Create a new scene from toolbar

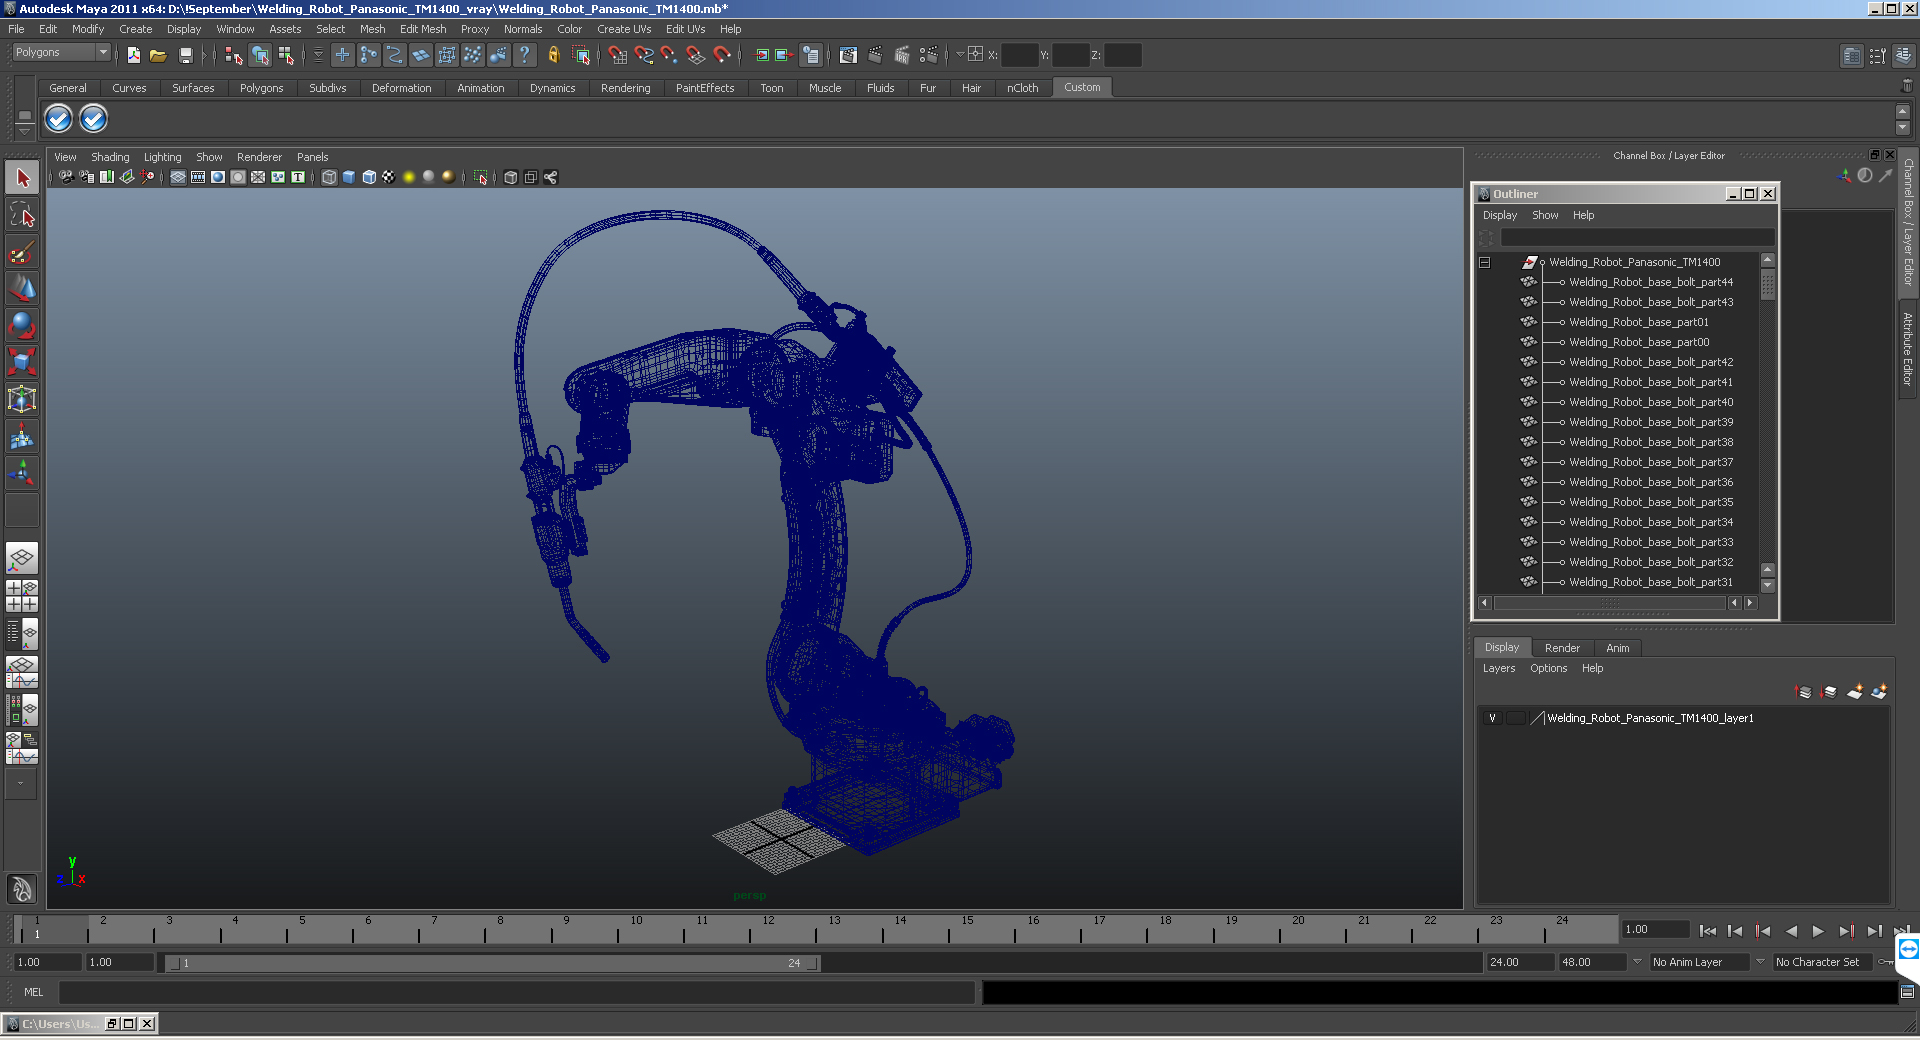(x=133, y=55)
